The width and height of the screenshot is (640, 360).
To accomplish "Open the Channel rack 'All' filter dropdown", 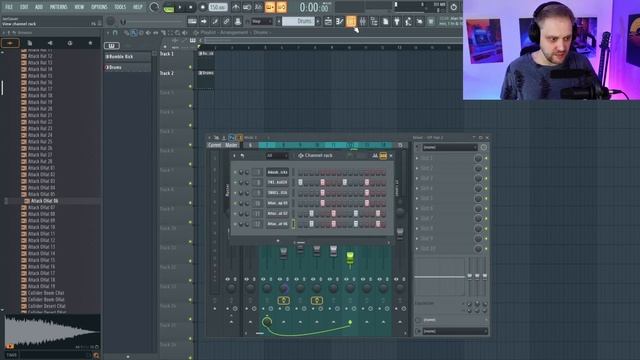I will 276,156.
